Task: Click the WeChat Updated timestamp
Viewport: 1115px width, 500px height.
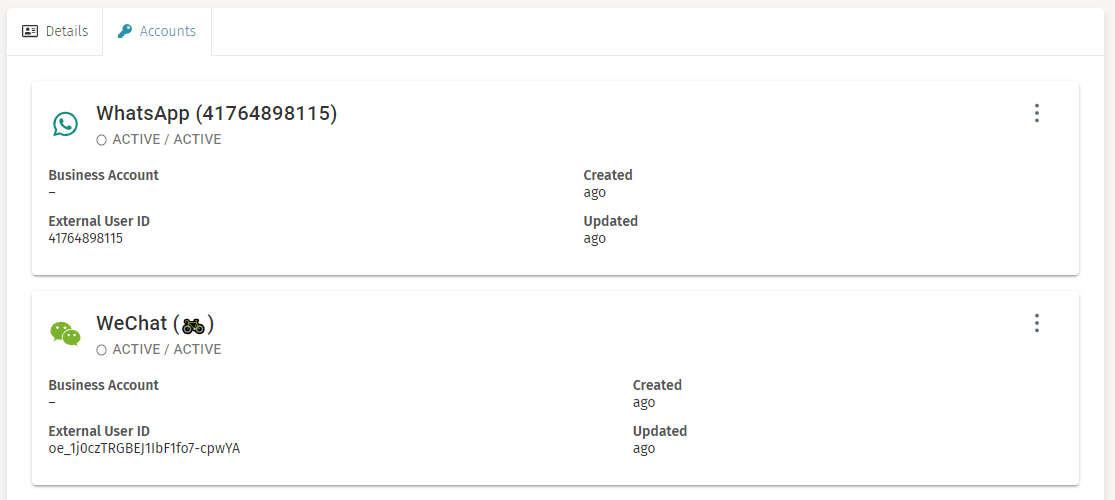Action: (x=644, y=449)
